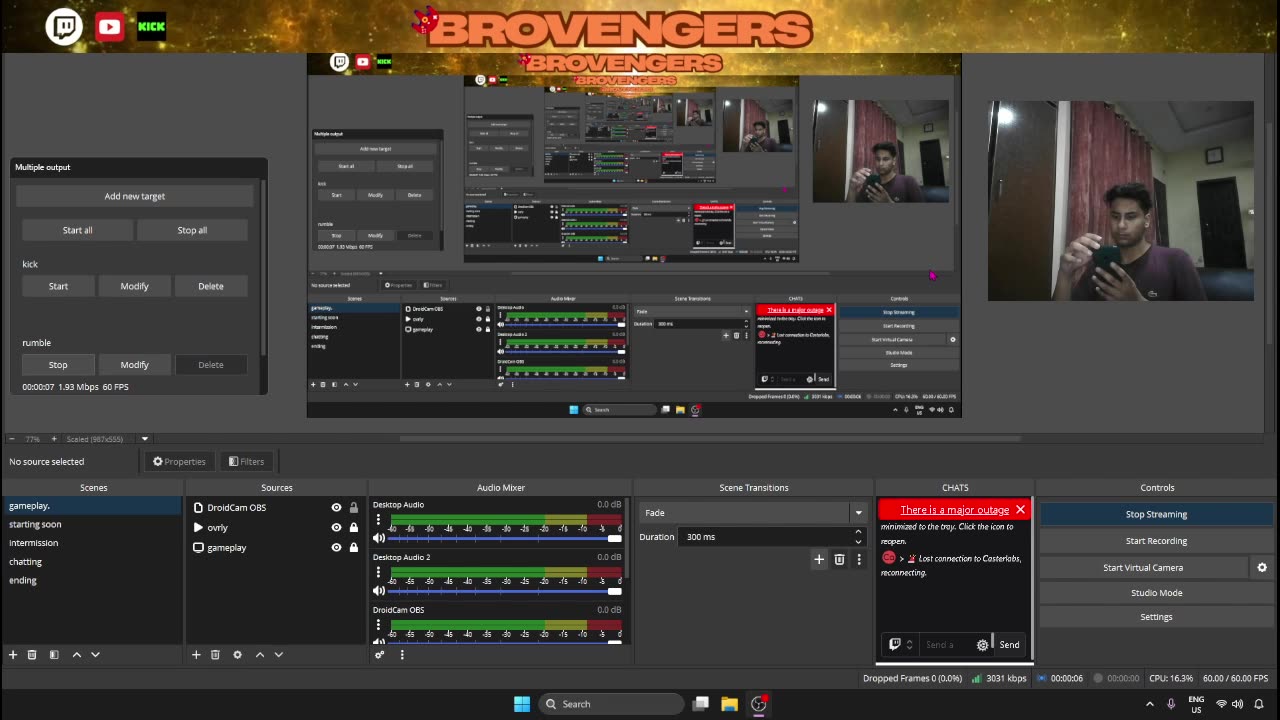
Task: Add a new scene with plus icon
Action: (13, 655)
